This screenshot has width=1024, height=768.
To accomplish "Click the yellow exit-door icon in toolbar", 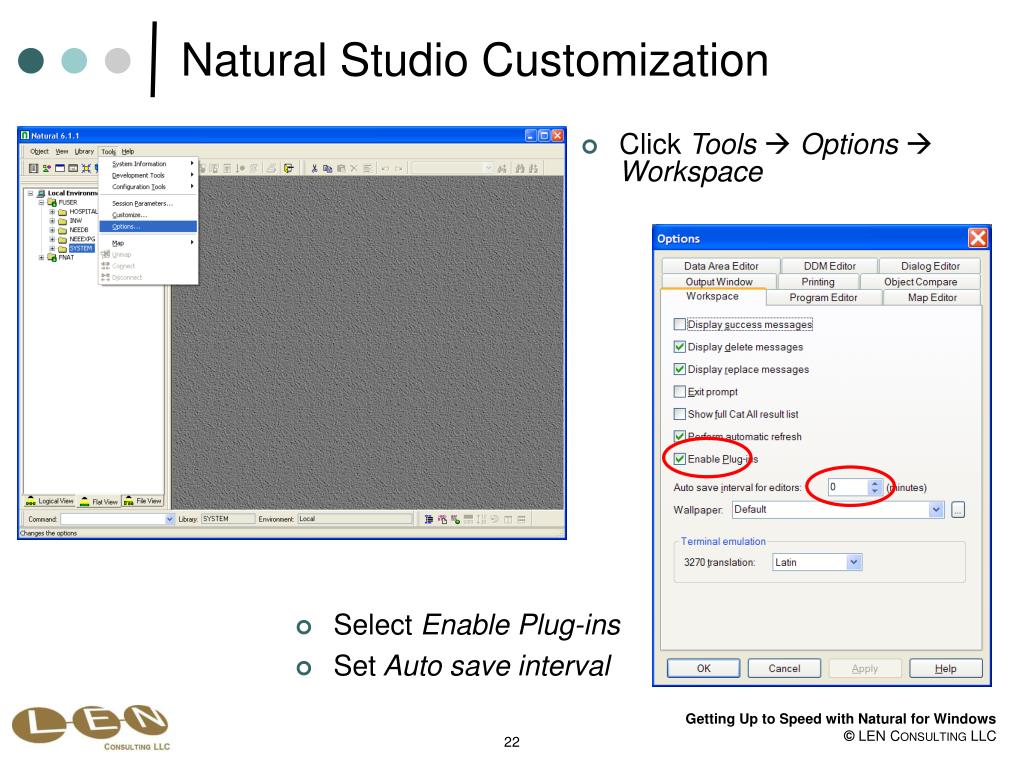I will 289,168.
